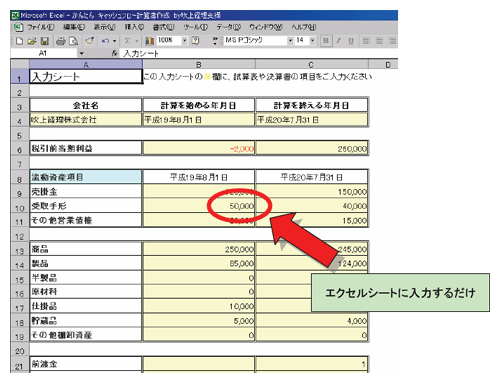This screenshot has width=500, height=383.
Task: Select end date cell 平成20年7月31日 in row 4
Action: [x=312, y=120]
